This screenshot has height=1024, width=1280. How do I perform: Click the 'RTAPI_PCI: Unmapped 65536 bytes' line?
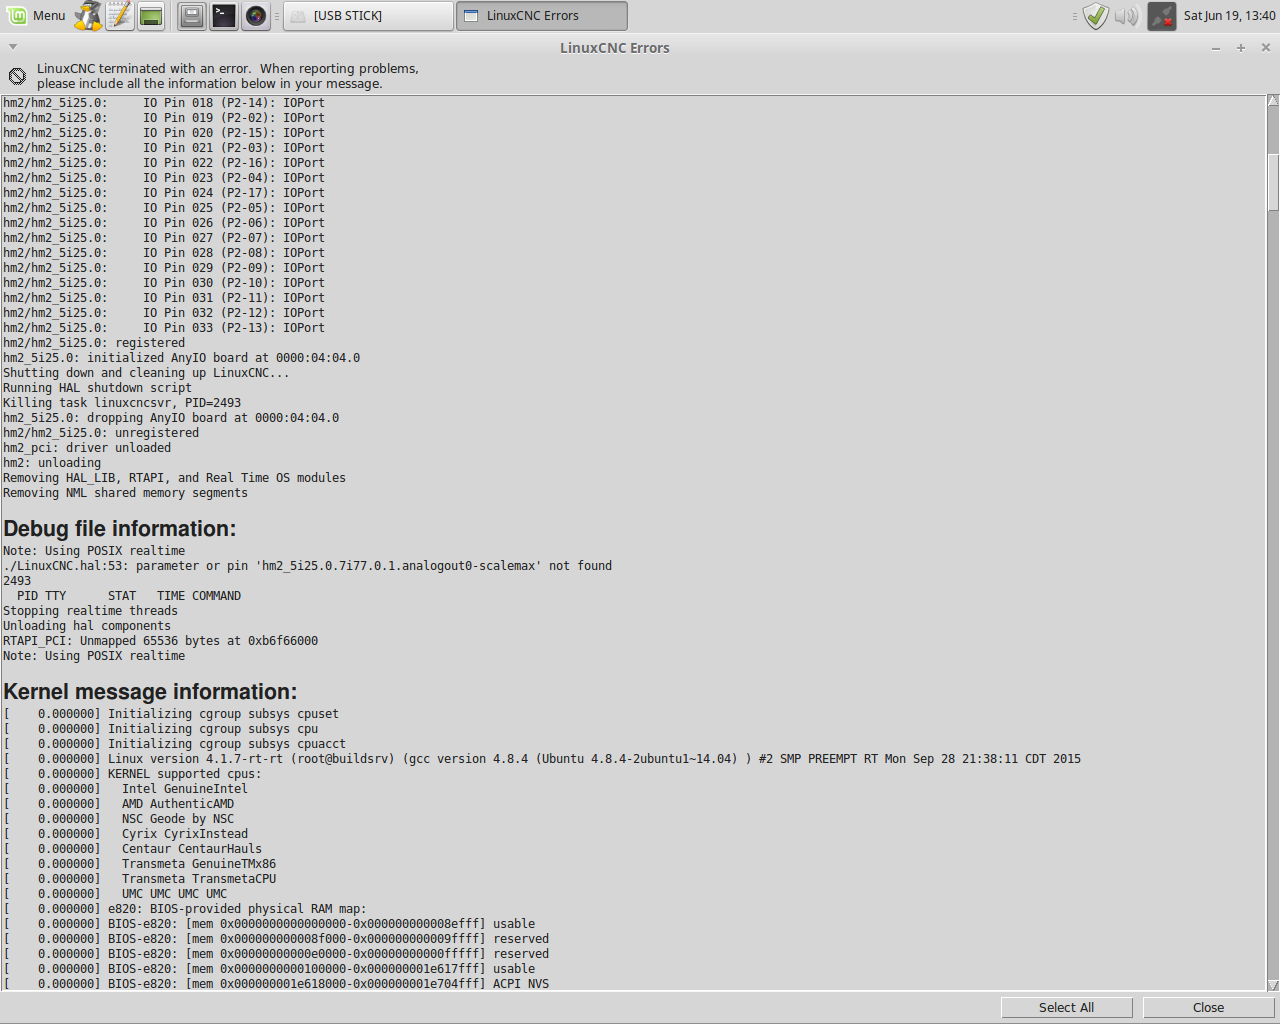coord(160,641)
